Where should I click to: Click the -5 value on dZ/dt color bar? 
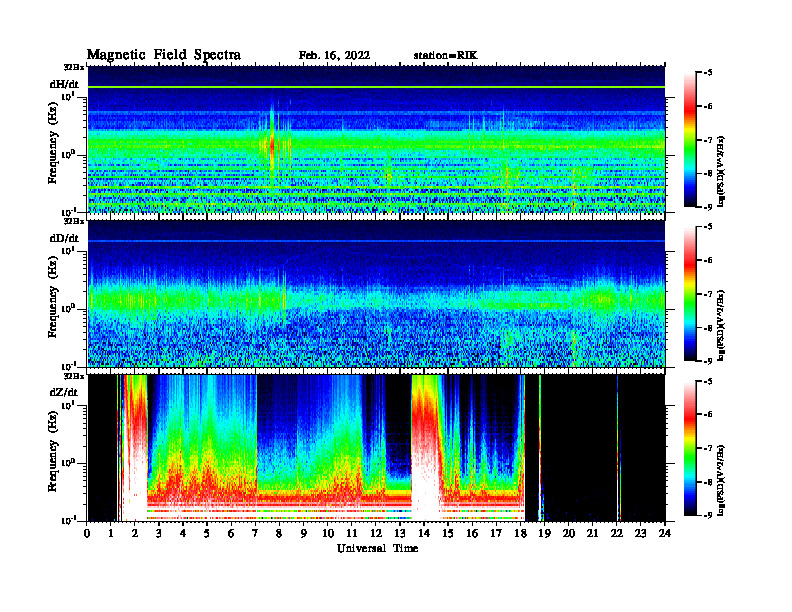709,381
